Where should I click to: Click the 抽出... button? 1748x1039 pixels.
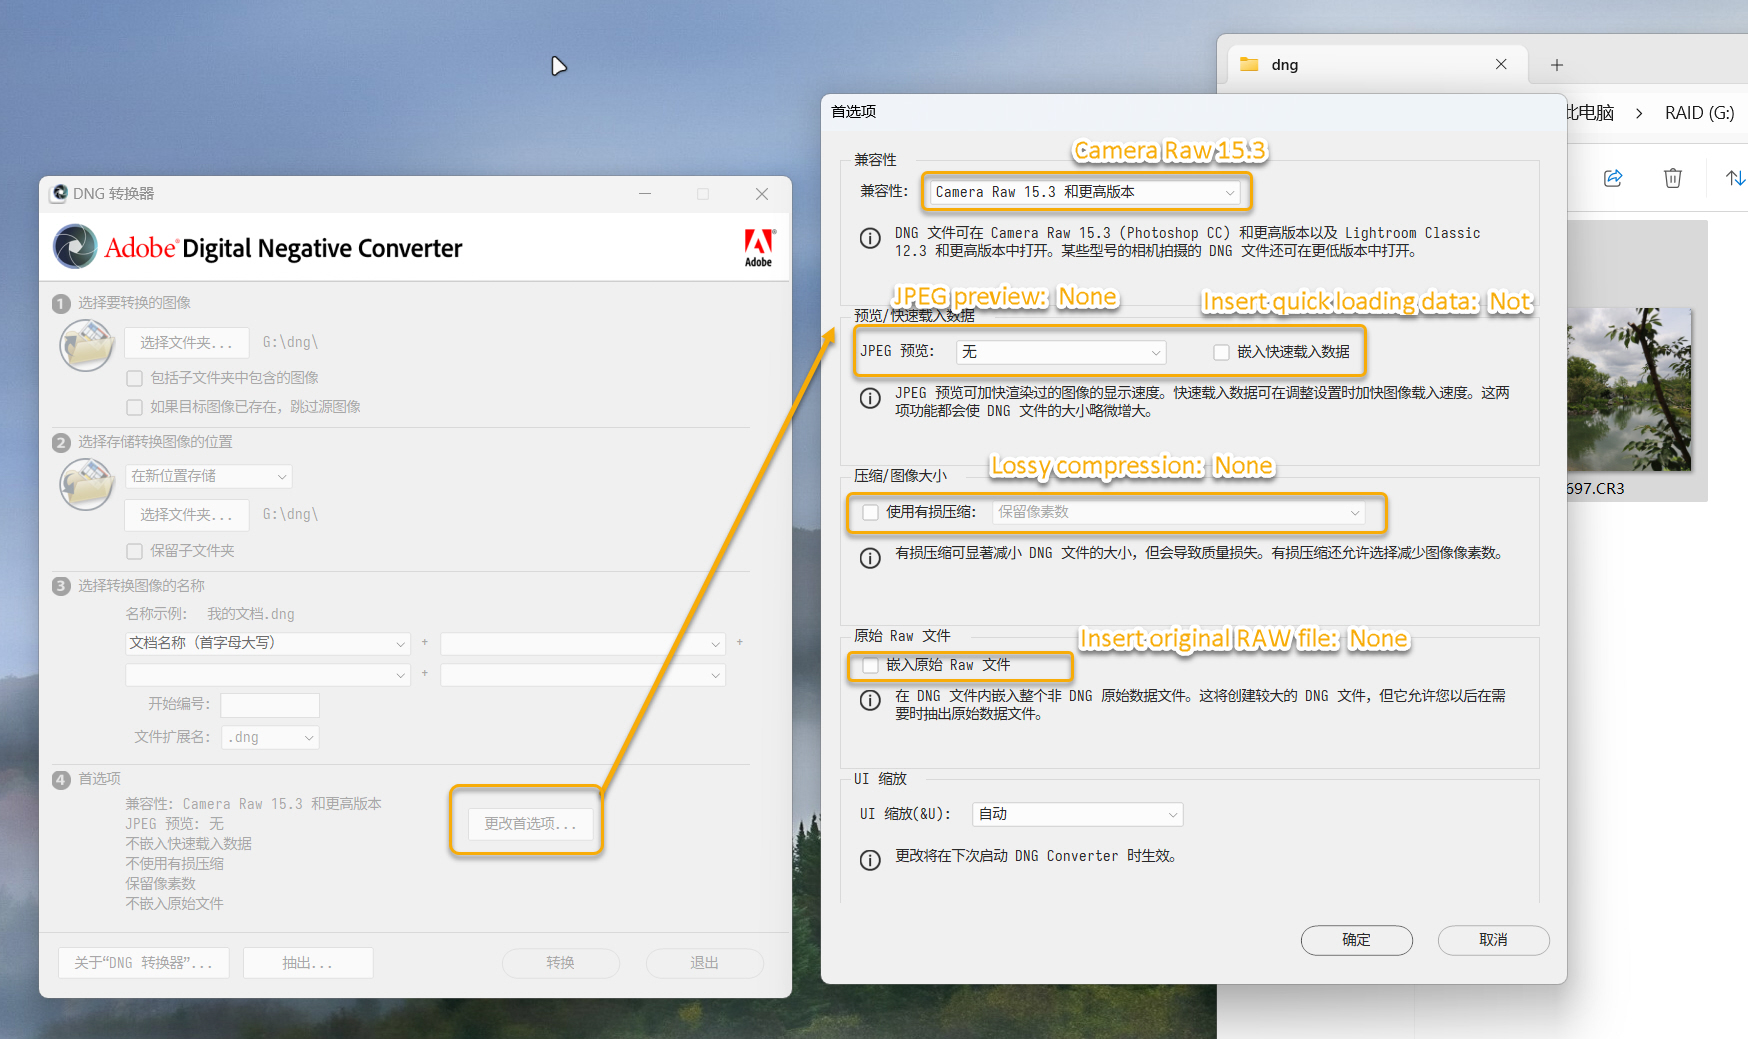click(308, 963)
